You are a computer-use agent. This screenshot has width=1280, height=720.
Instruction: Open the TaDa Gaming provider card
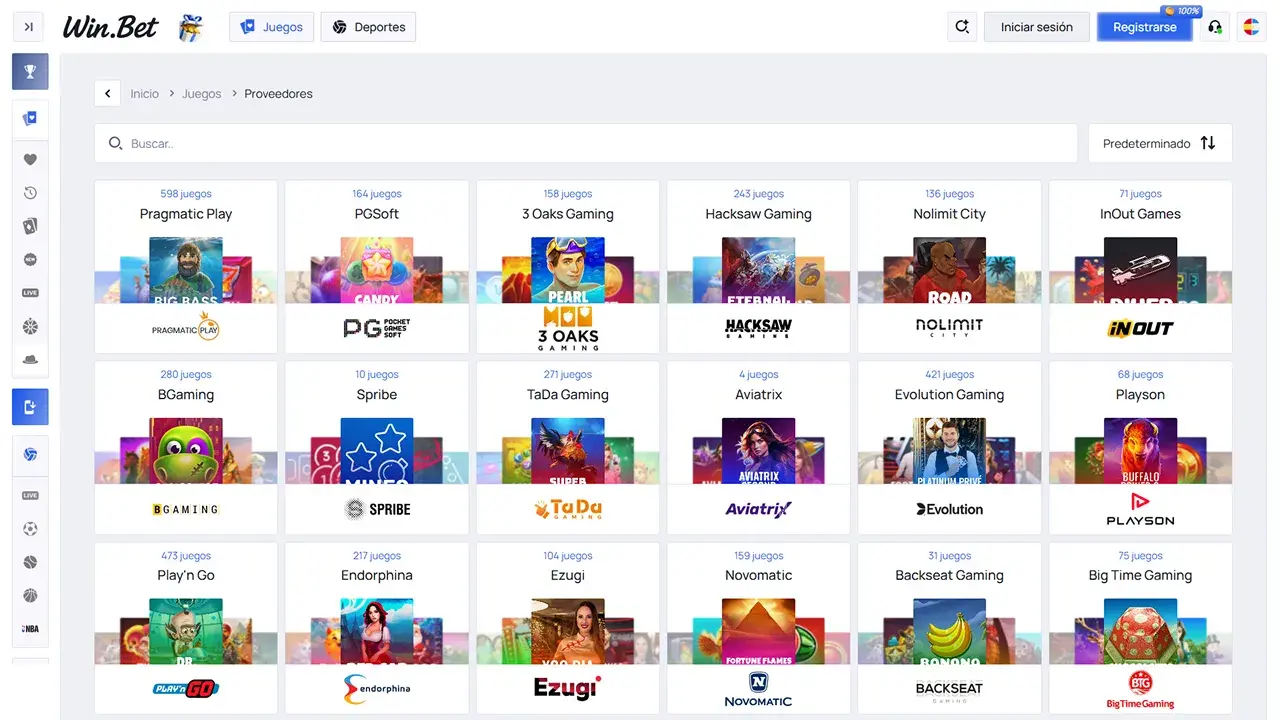[x=568, y=447]
